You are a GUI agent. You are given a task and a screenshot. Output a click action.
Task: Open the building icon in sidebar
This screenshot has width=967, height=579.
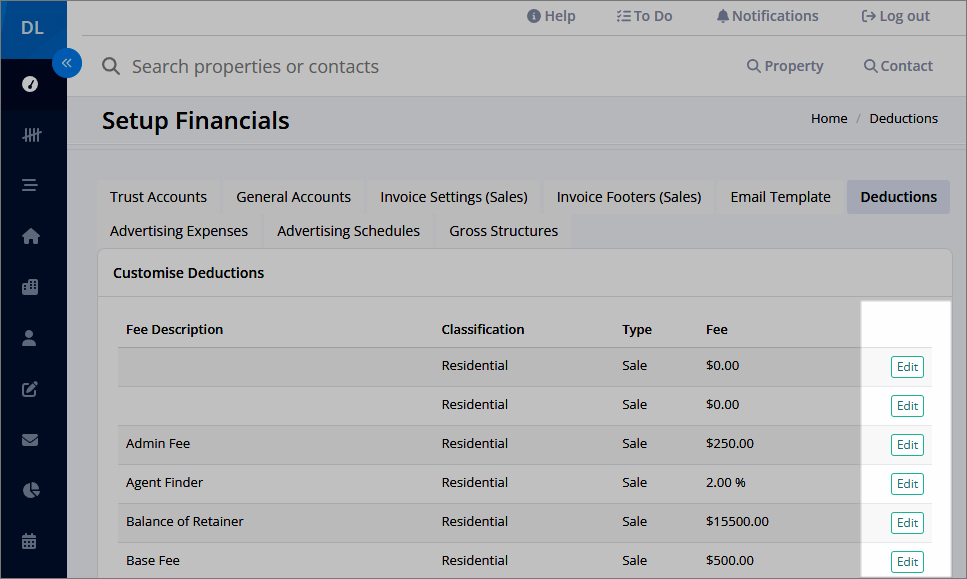click(30, 287)
